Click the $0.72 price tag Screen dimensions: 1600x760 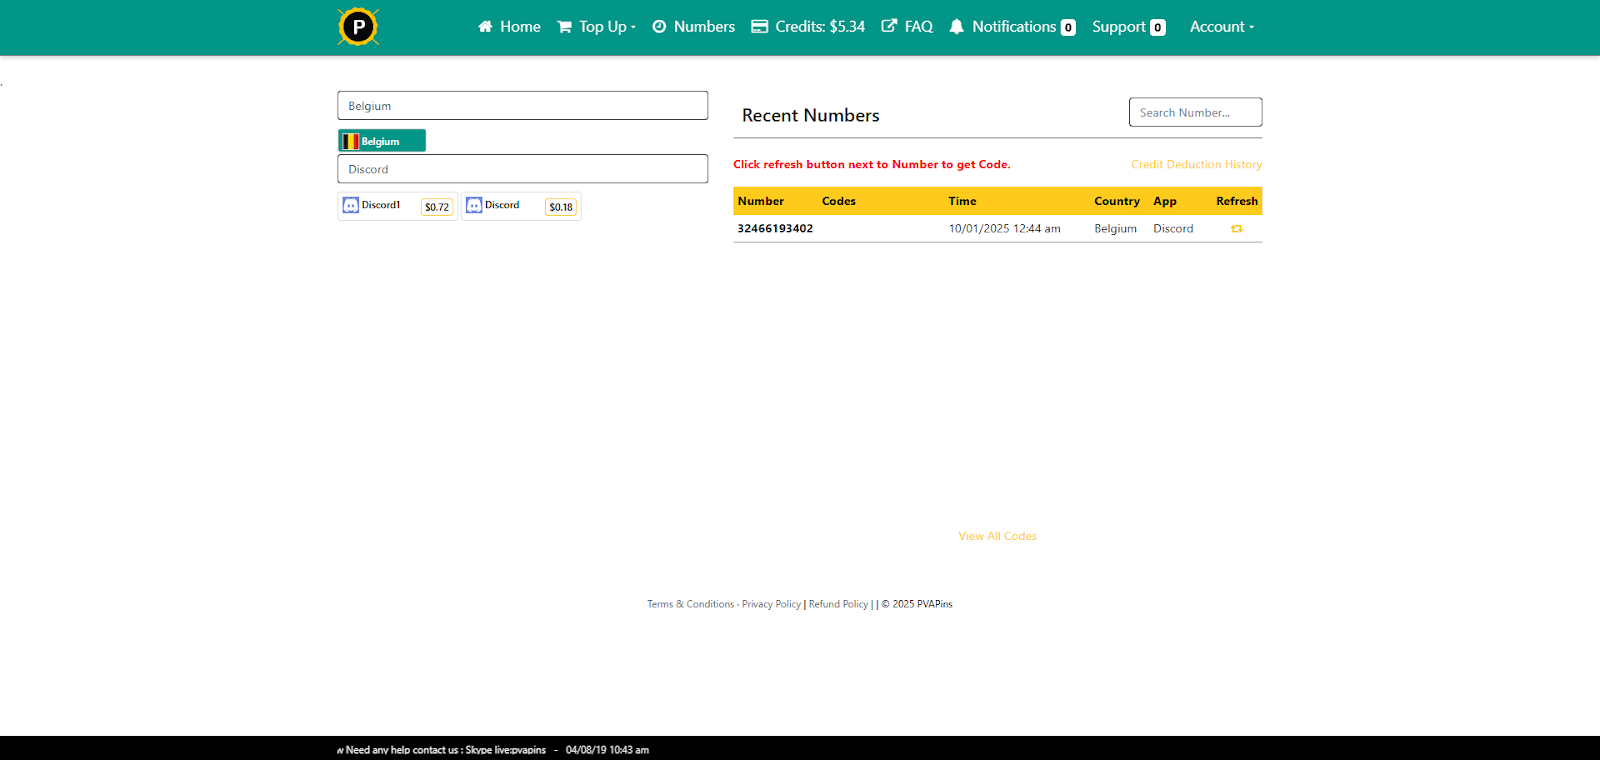pos(437,207)
